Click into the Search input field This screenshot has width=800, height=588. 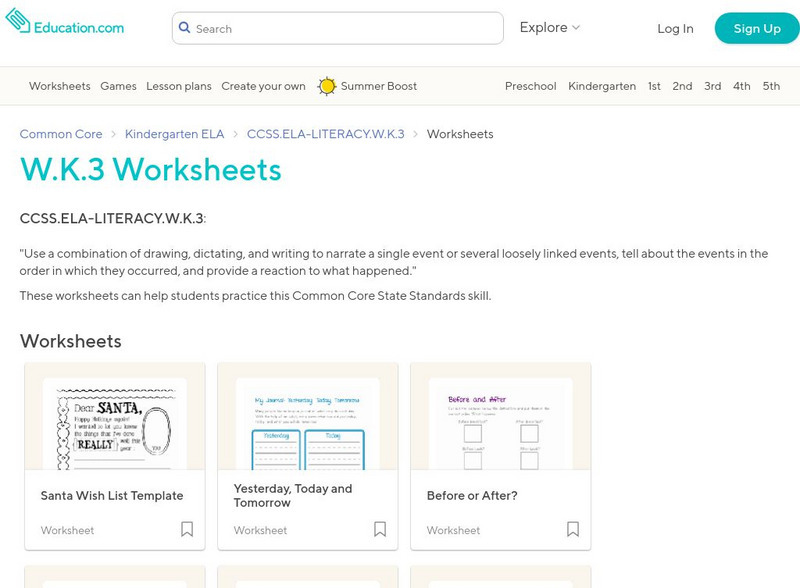coord(338,28)
